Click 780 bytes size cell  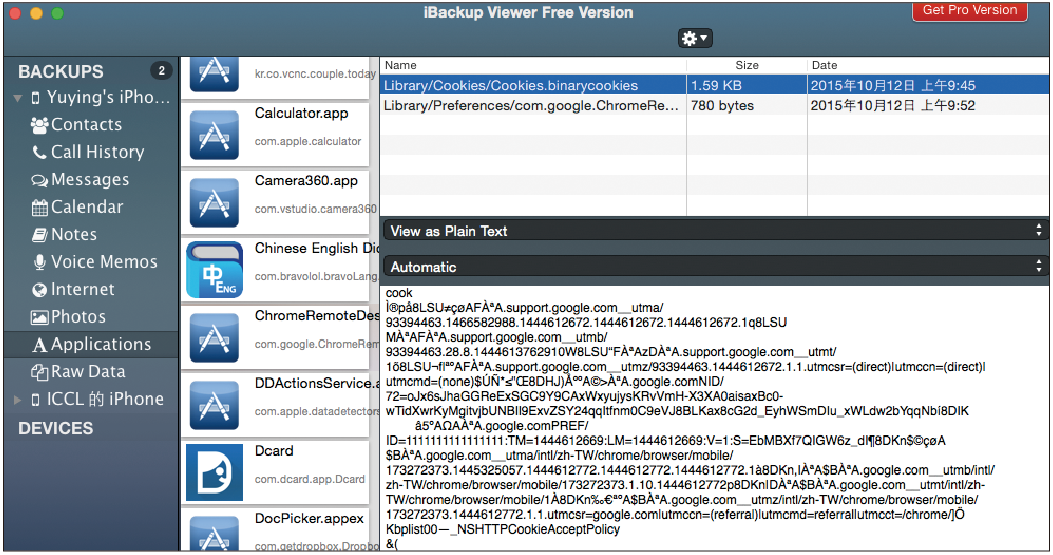[723, 105]
